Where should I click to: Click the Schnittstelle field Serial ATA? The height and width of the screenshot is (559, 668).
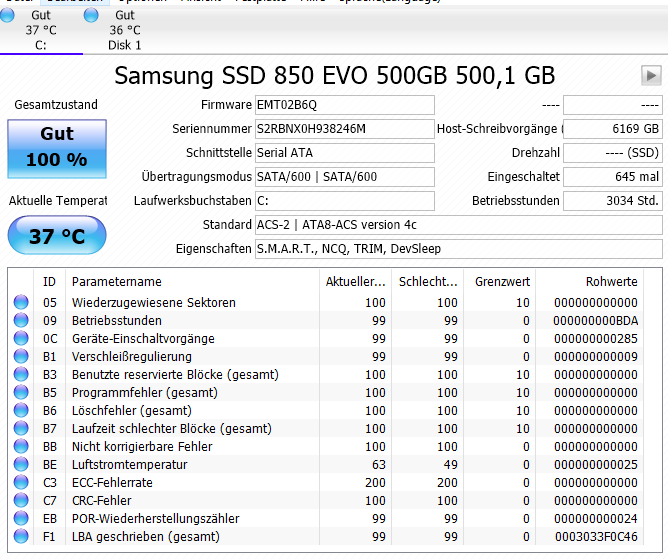[x=345, y=153]
